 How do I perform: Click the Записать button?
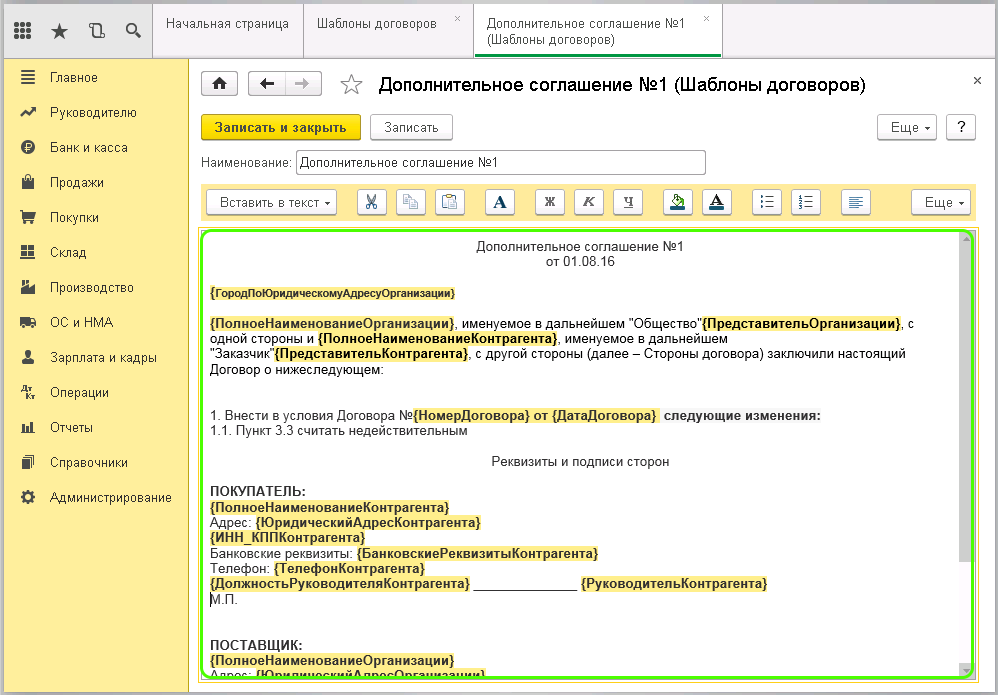tap(411, 127)
